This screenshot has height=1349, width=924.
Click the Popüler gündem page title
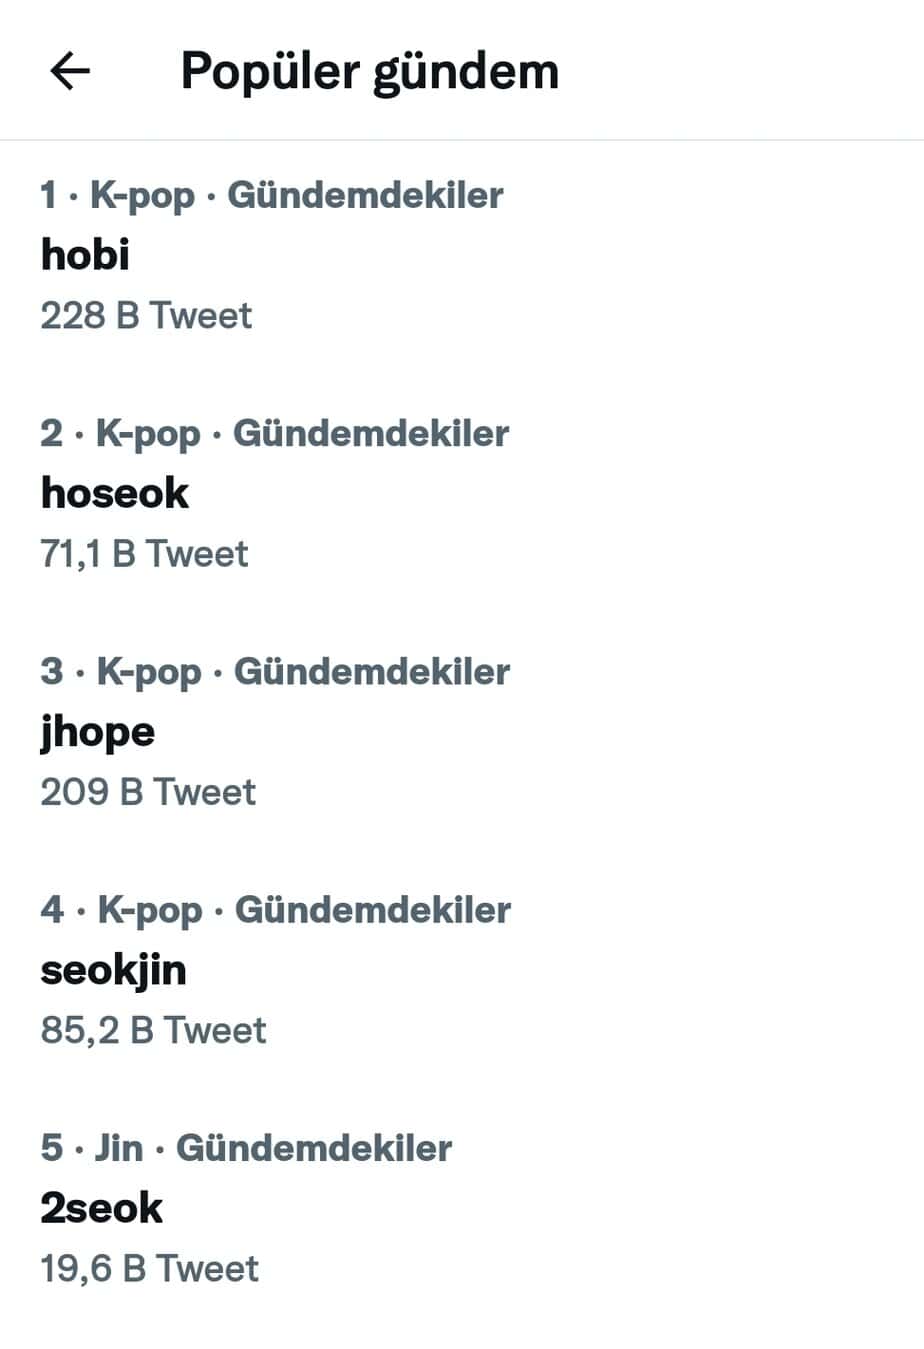click(x=369, y=71)
